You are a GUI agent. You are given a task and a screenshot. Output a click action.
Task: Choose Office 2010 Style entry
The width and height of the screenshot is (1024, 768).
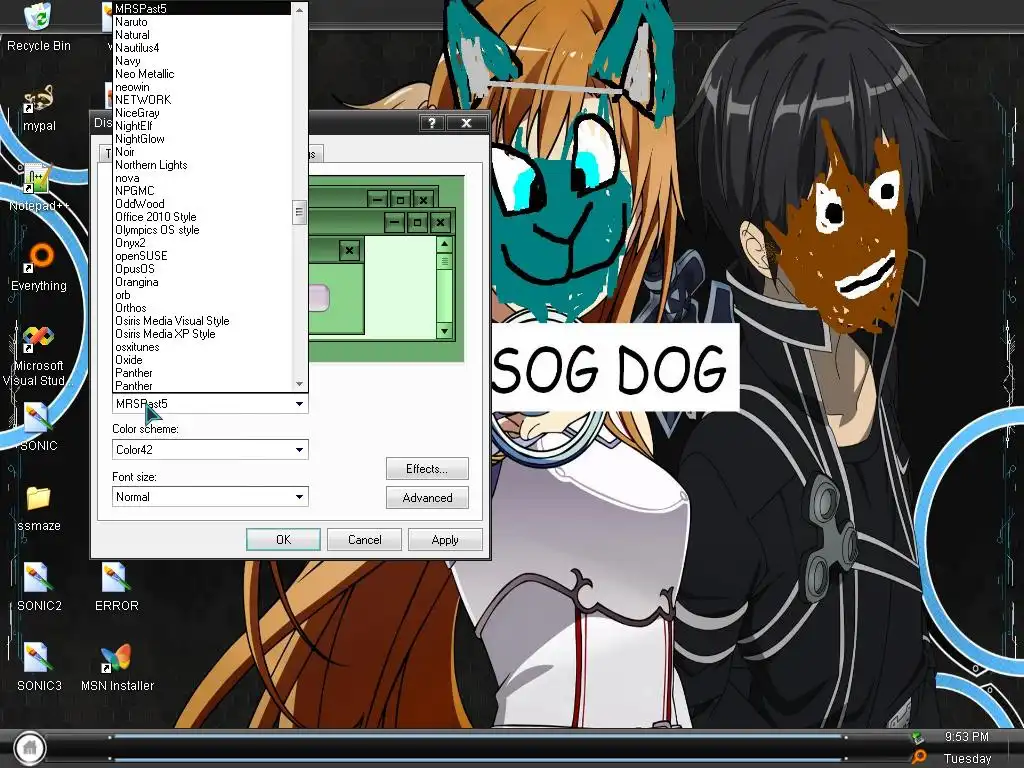pyautogui.click(x=202, y=217)
